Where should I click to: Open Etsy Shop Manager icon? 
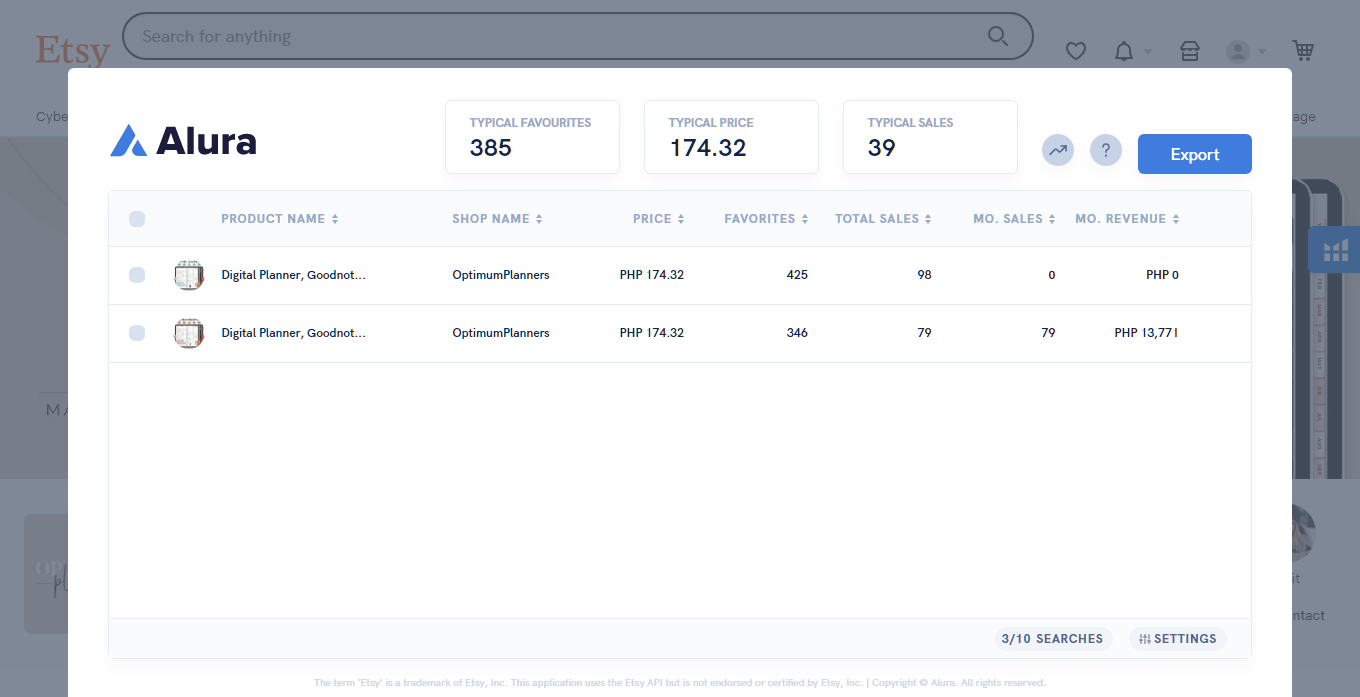coord(1190,51)
